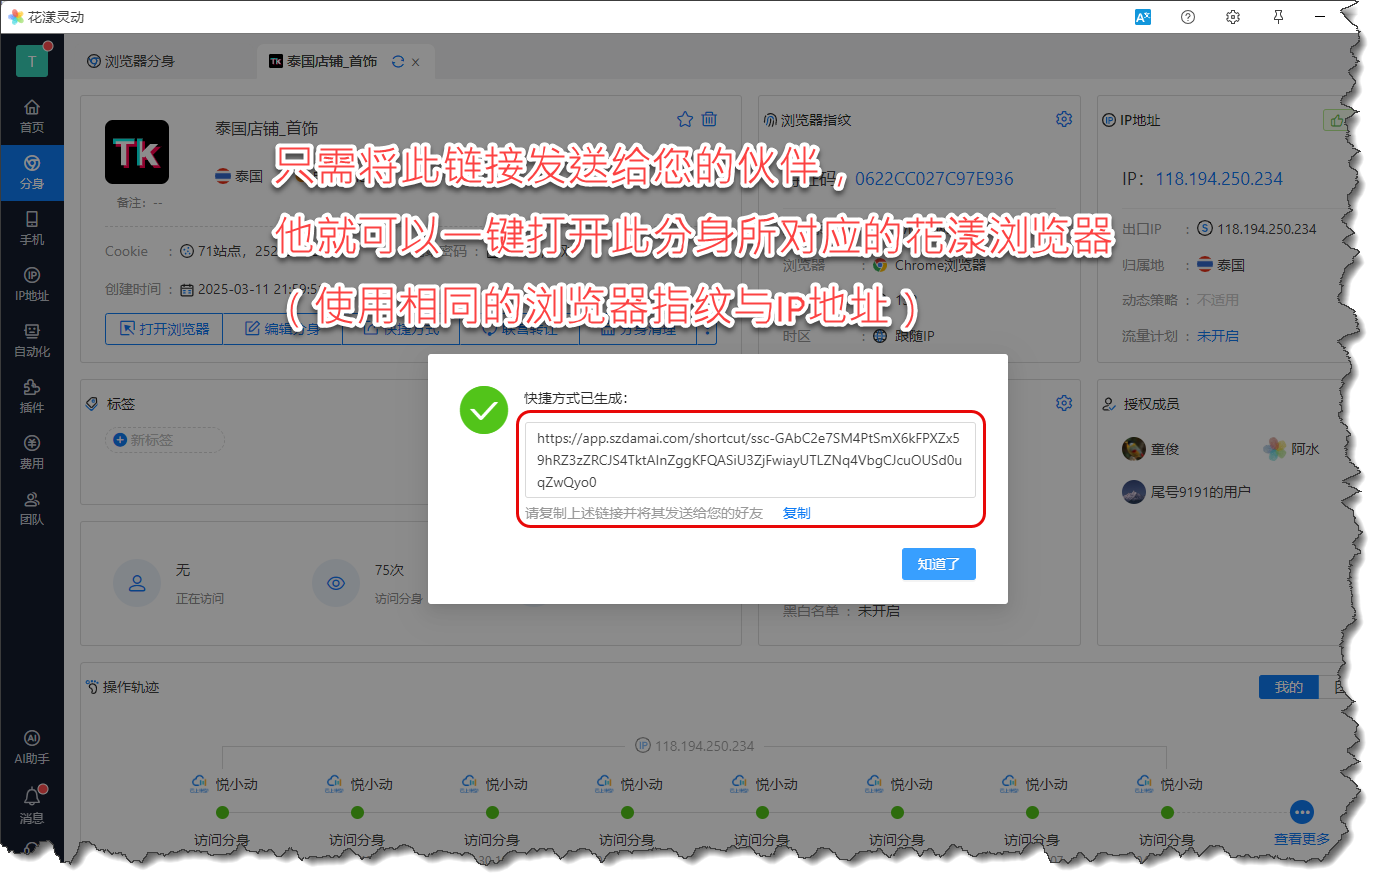Click the translate icon in title bar
The height and width of the screenshot is (887, 1385).
click(x=1143, y=17)
